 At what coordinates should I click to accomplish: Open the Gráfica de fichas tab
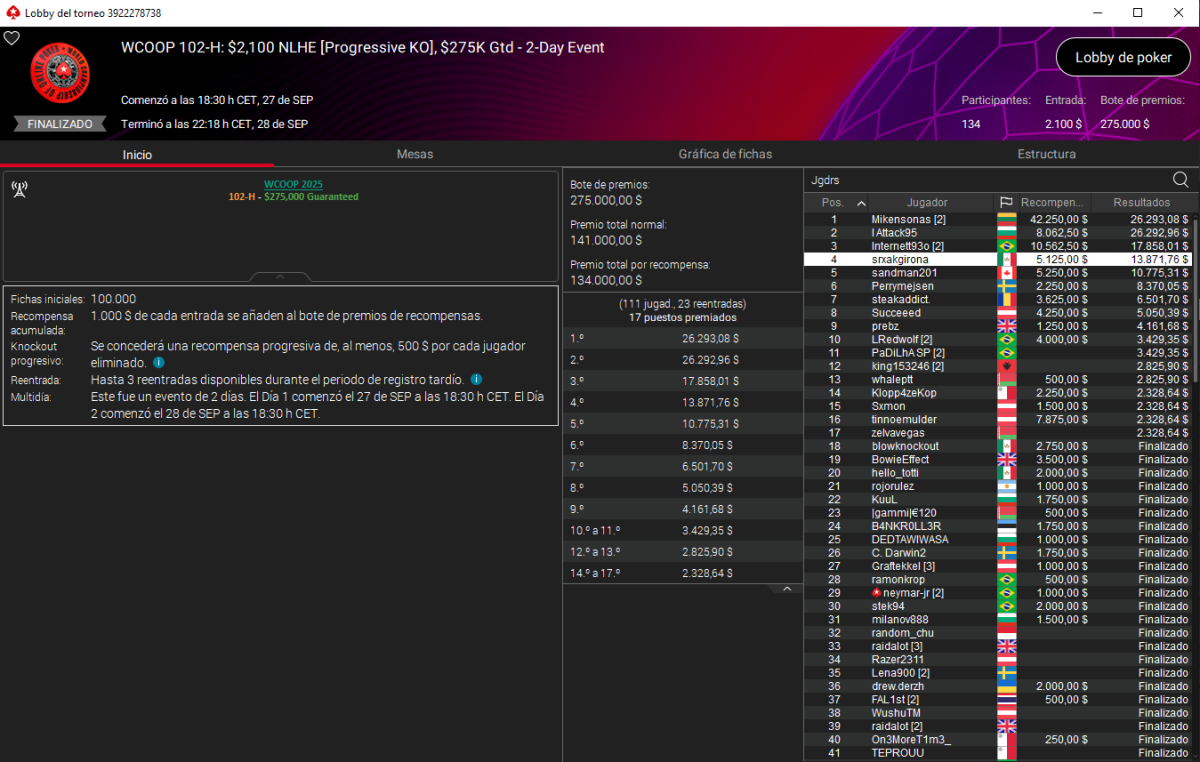[x=725, y=154]
